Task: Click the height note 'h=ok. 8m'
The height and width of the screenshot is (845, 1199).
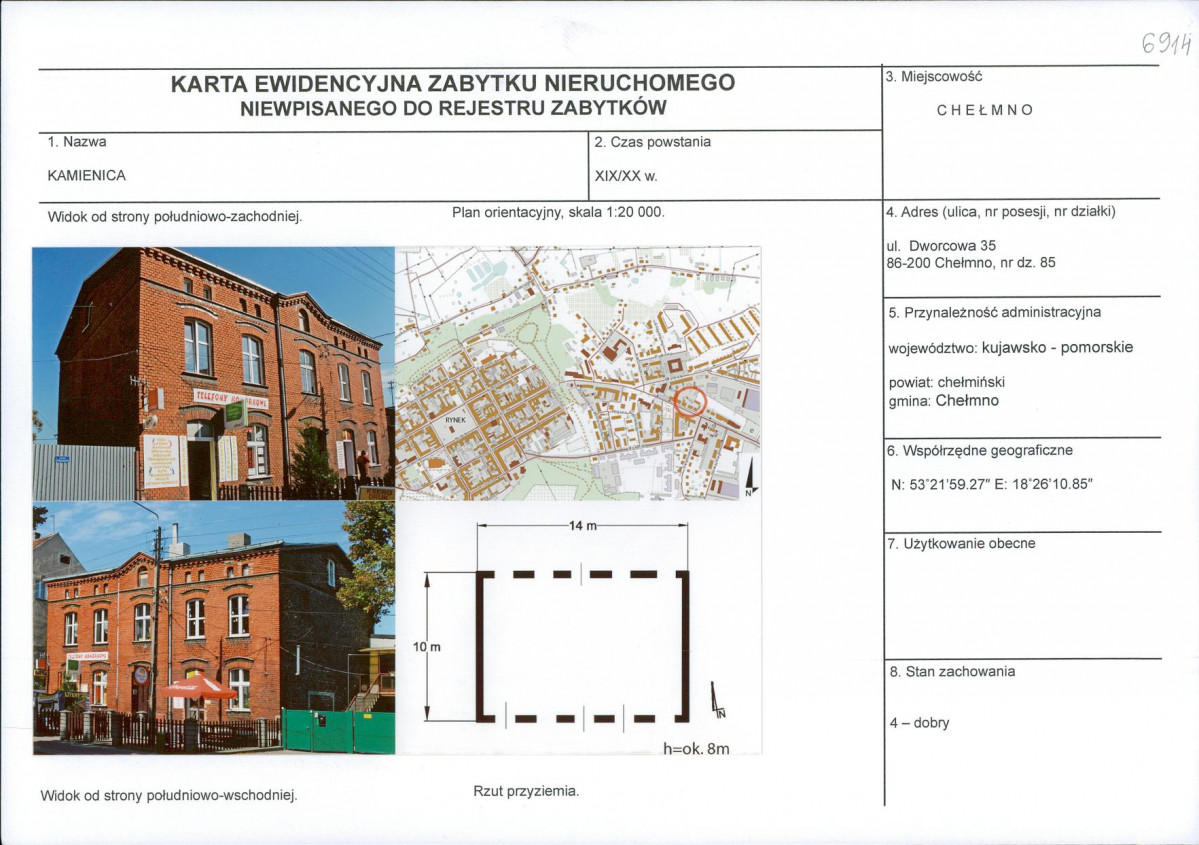Action: coord(696,749)
